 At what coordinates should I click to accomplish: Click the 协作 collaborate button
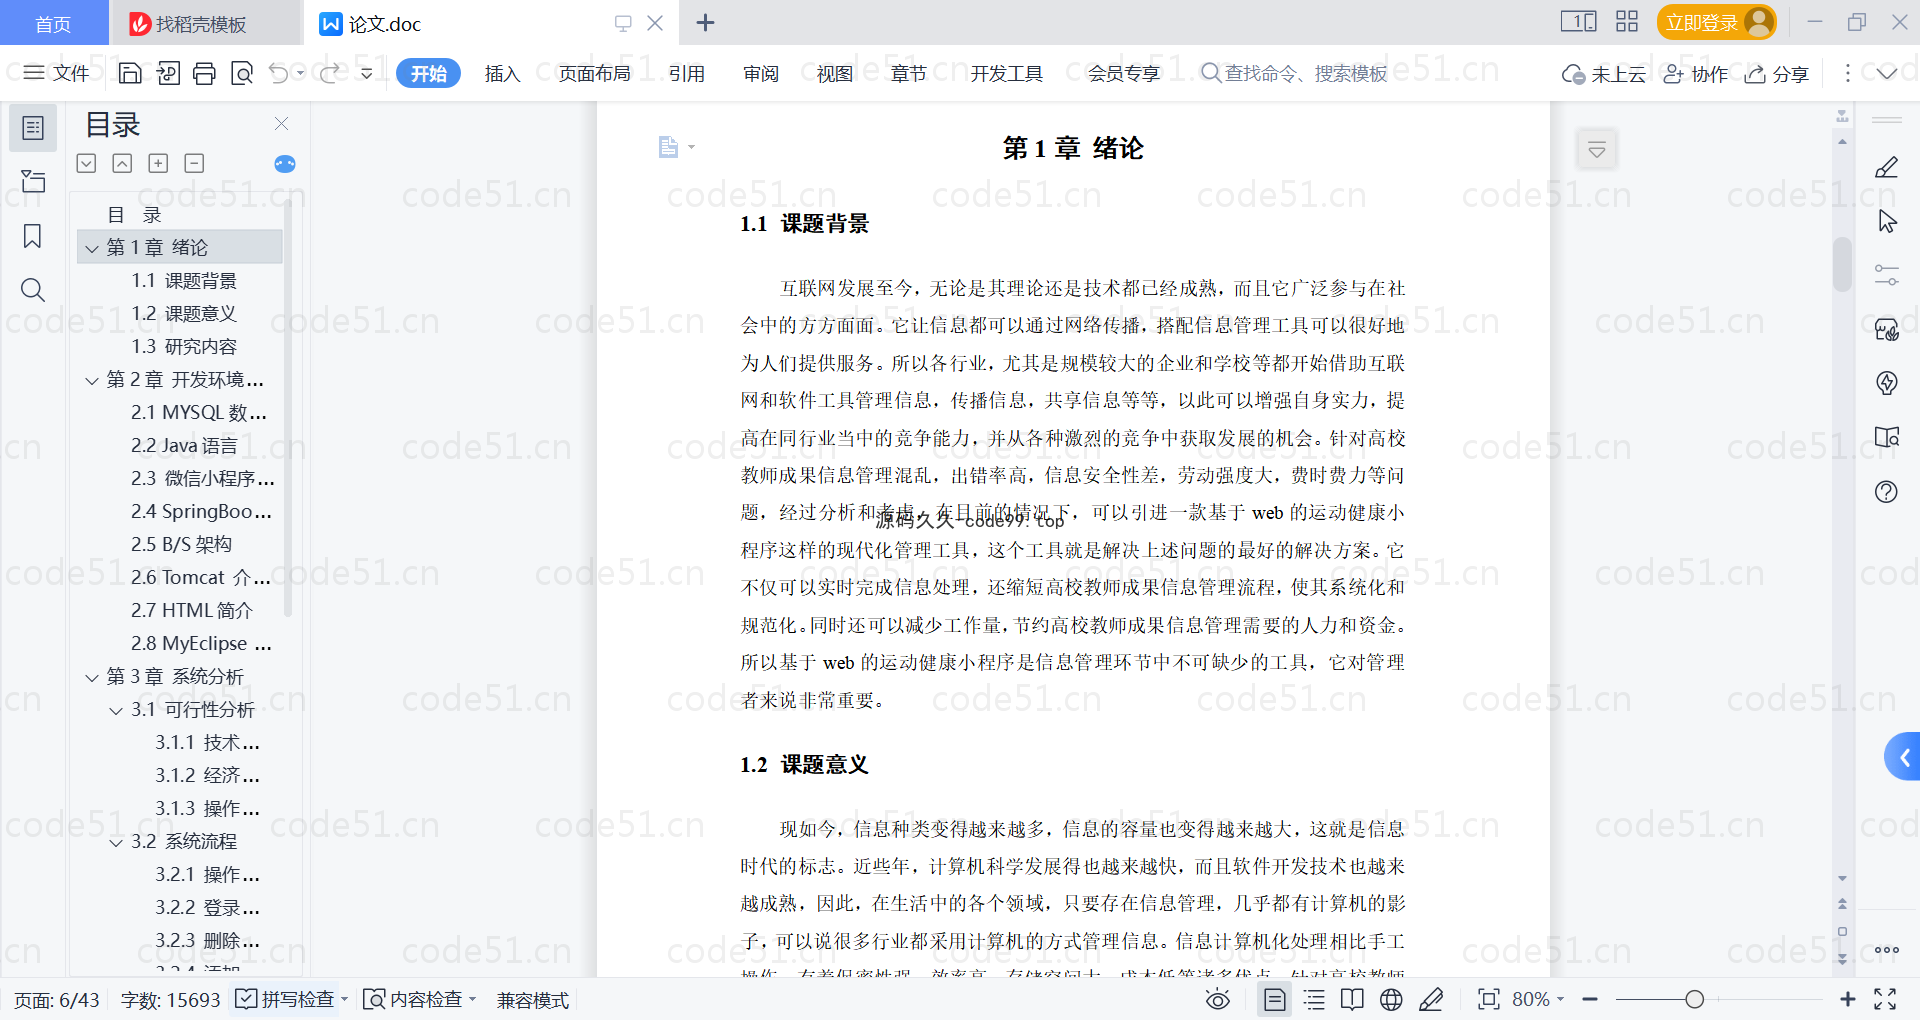[1696, 74]
